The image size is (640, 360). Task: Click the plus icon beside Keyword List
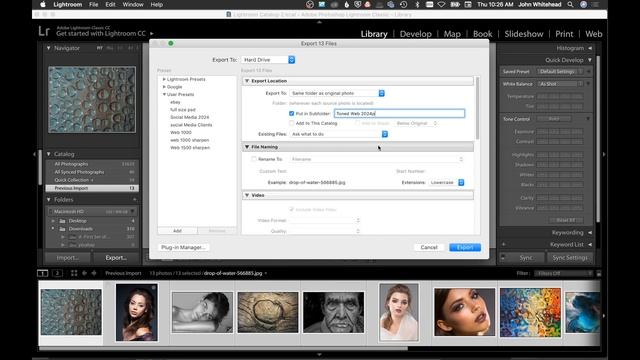point(504,244)
